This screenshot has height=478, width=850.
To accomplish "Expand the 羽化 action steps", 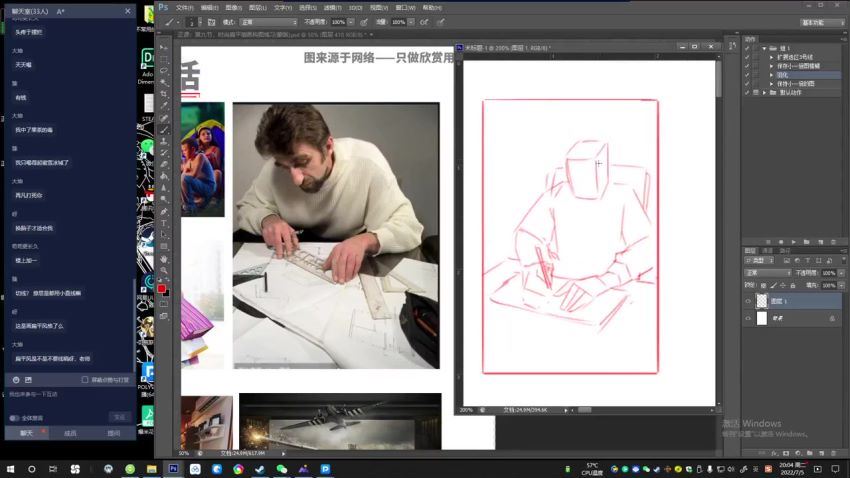I will click(771, 75).
